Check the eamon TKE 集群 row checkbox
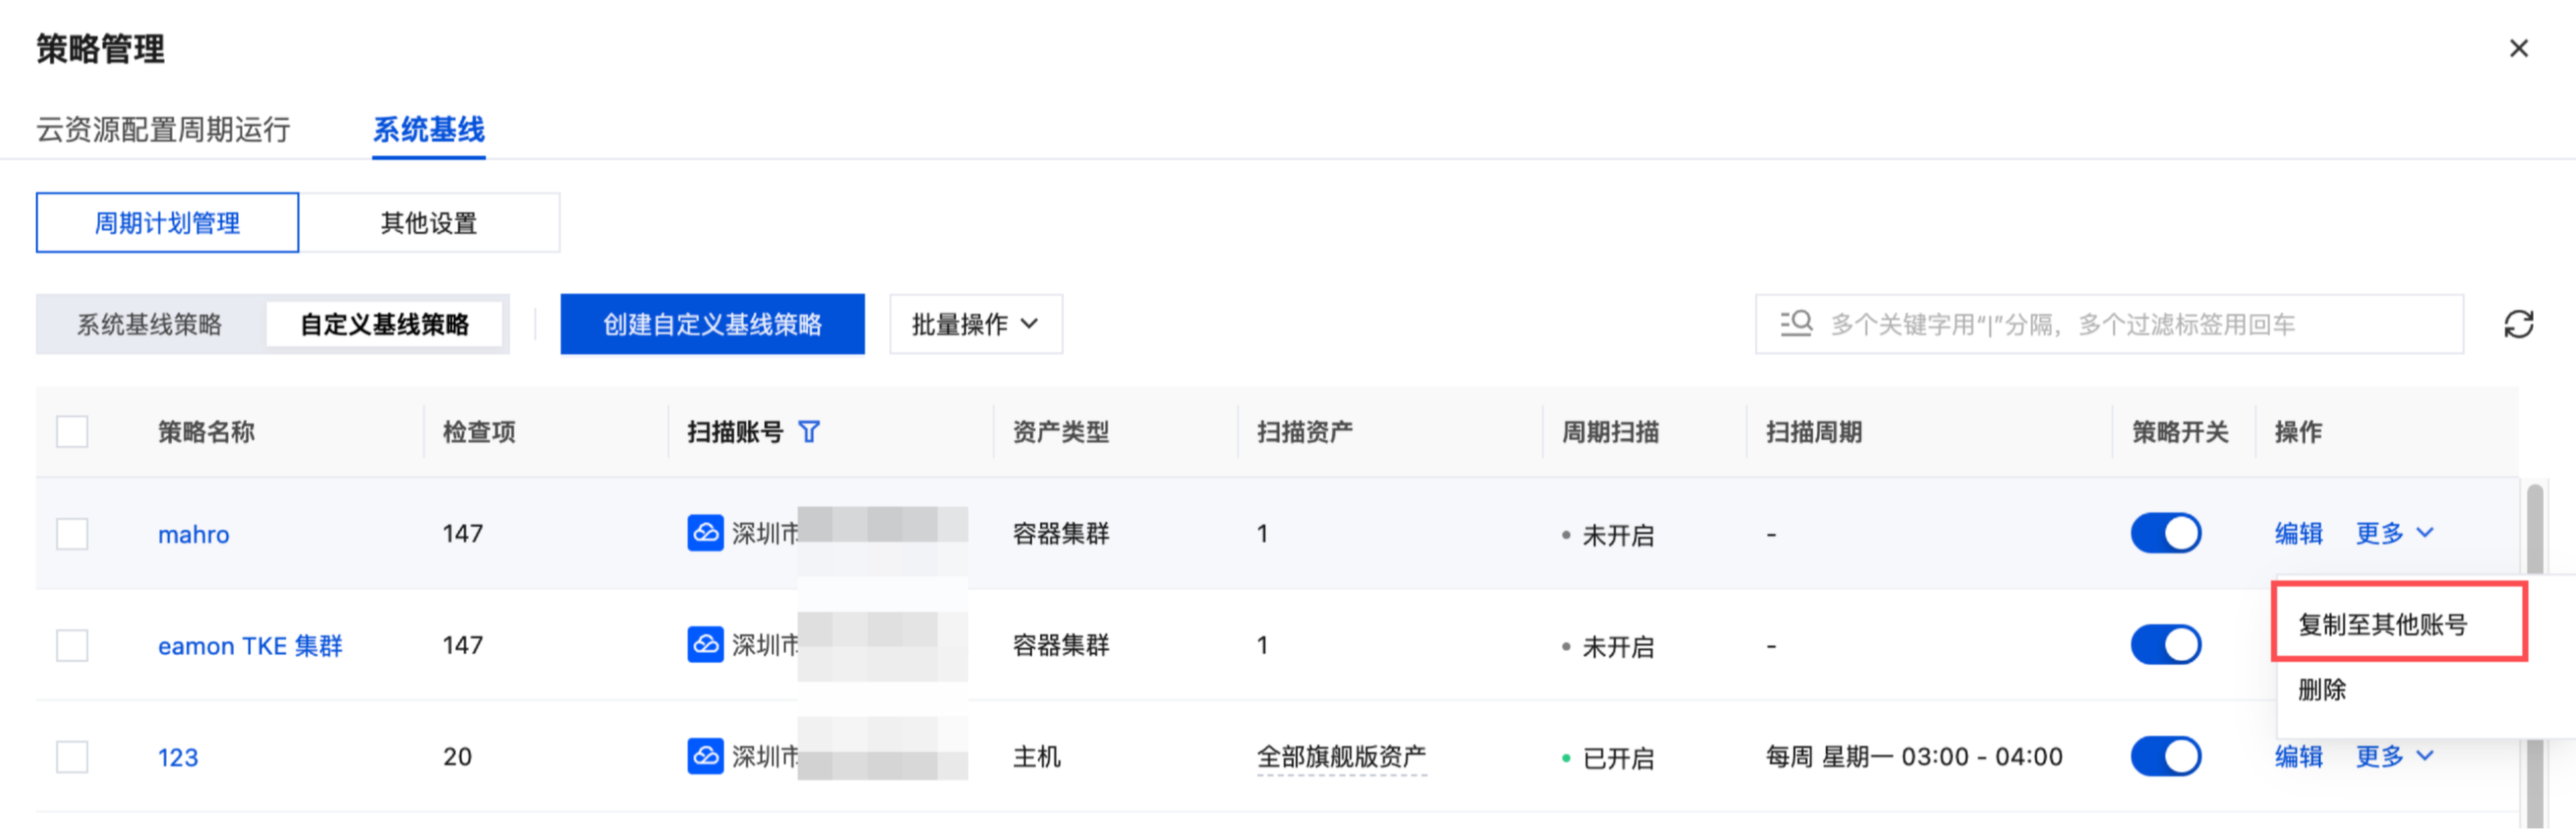This screenshot has height=829, width=2576. pyautogui.click(x=72, y=645)
